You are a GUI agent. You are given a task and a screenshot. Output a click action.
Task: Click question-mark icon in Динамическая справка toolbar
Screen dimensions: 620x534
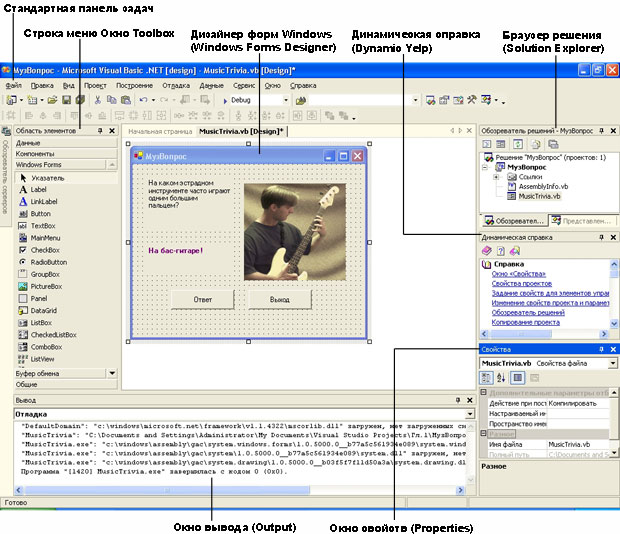click(501, 251)
